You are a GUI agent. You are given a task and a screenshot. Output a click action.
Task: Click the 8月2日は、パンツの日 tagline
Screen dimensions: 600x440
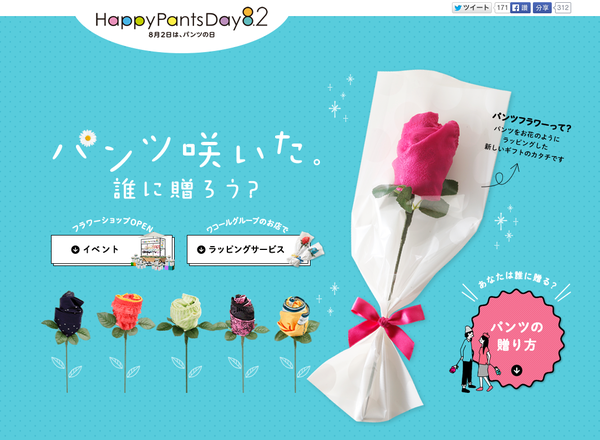click(182, 35)
